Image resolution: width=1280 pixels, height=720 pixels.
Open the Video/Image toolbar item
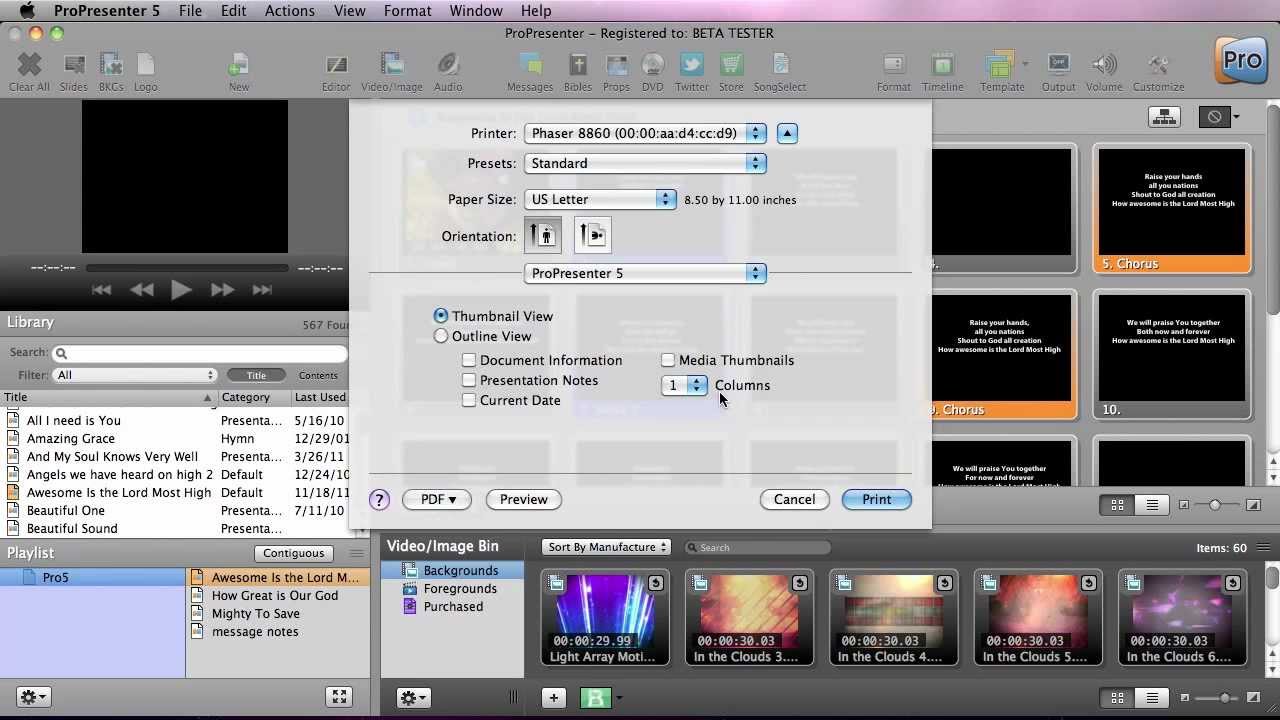(x=391, y=72)
